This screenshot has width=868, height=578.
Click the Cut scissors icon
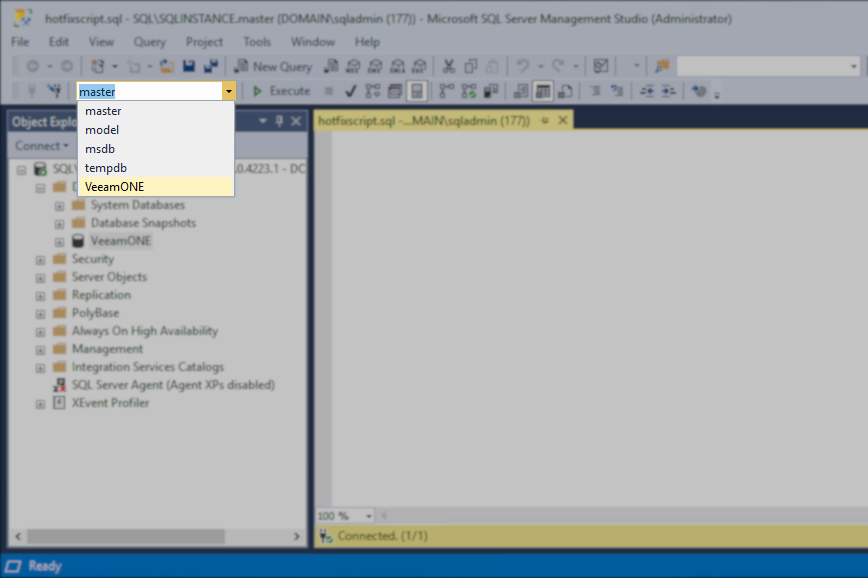coord(448,66)
